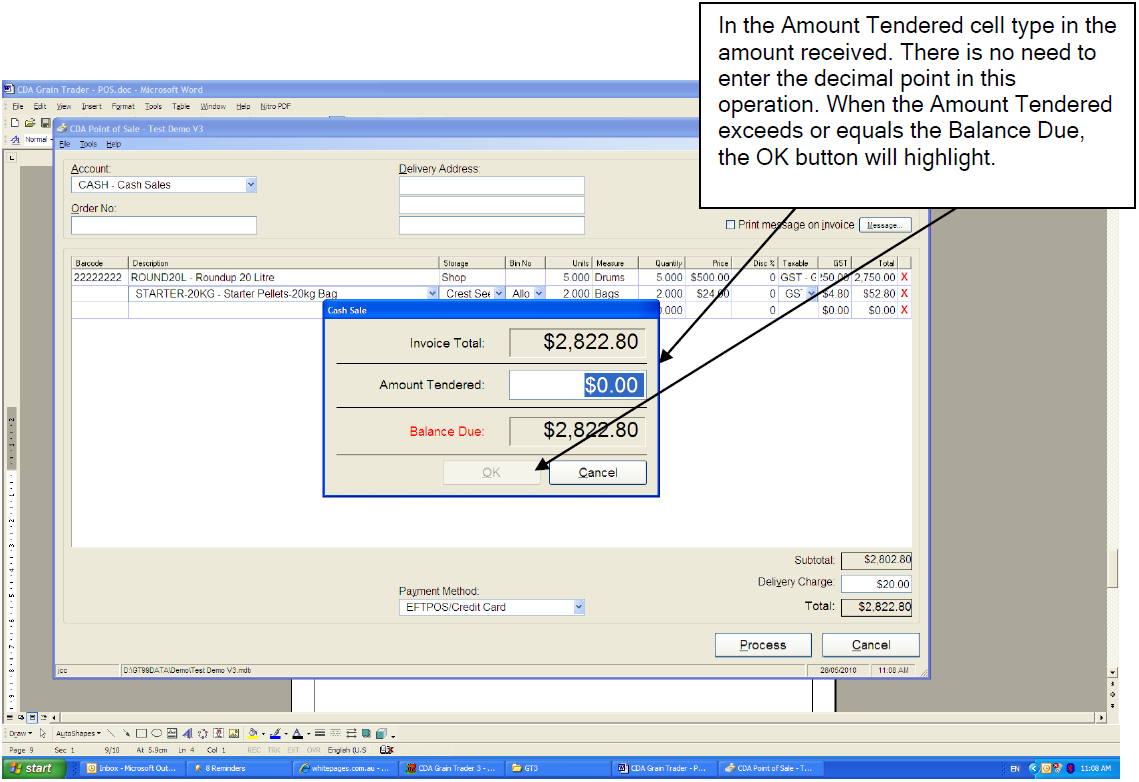Enable Print message on invoice checkbox
Screen dimensions: 1139x782
click(730, 225)
